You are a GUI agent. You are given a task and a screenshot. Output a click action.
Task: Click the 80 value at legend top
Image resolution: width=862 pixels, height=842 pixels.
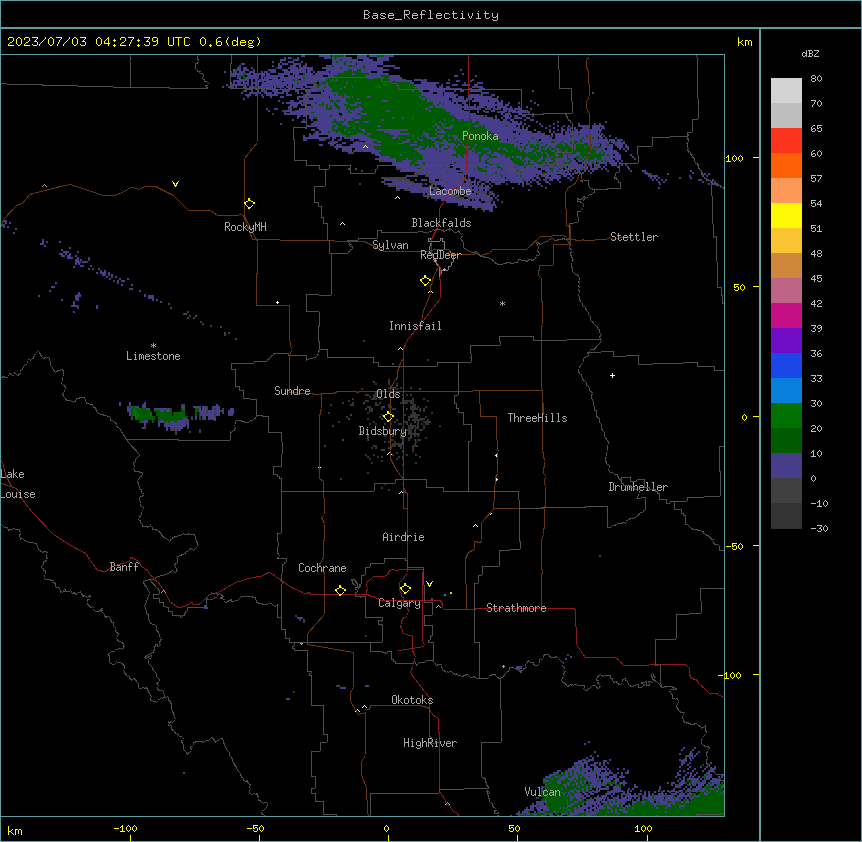[816, 79]
